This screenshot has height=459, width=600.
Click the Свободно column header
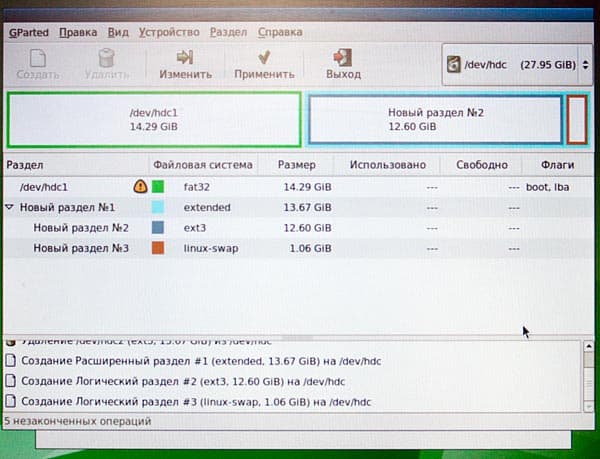tap(482, 165)
